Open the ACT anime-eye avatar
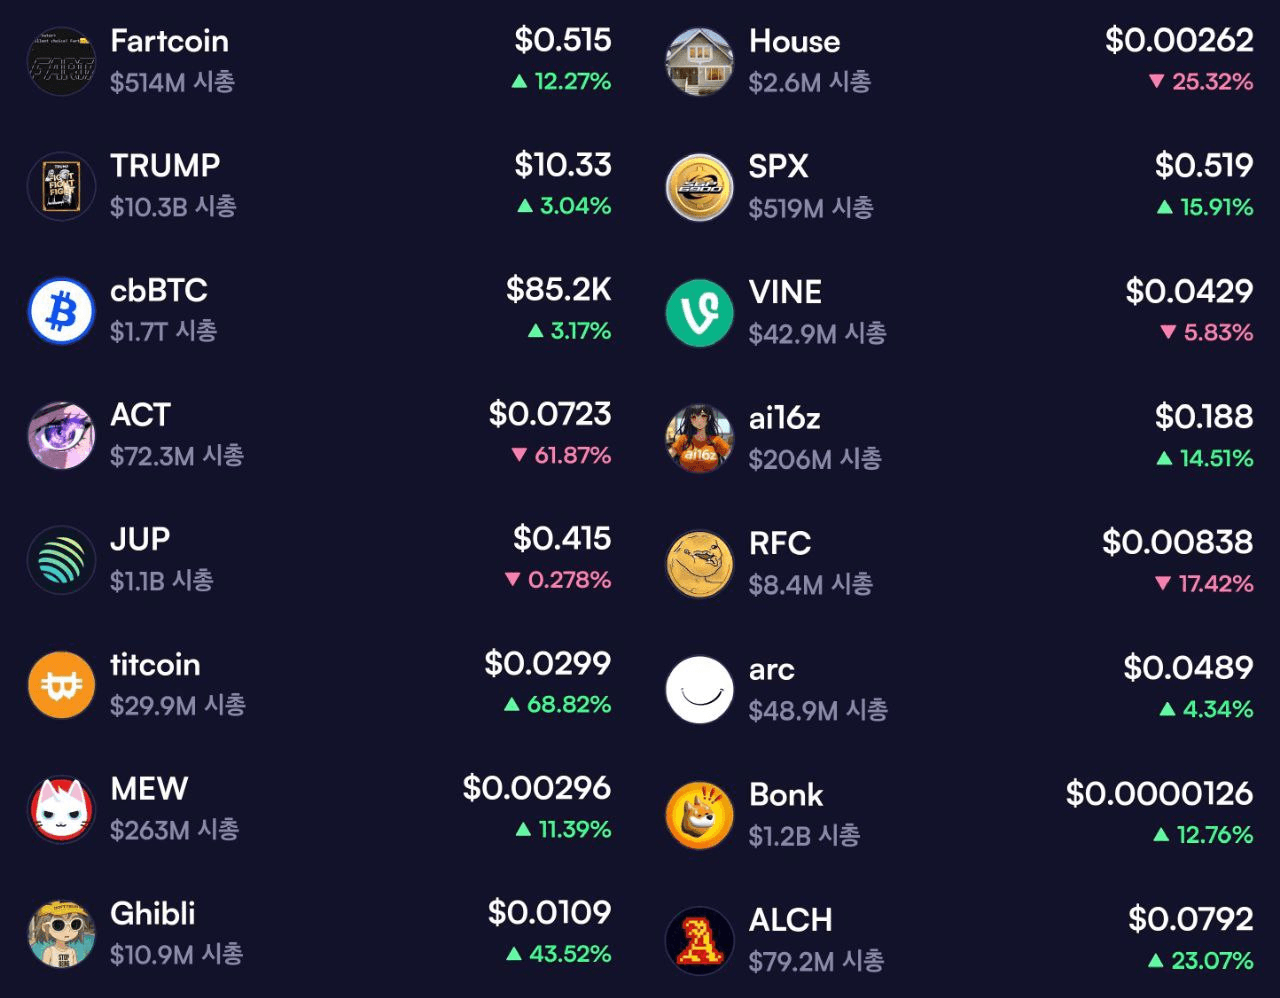Image resolution: width=1280 pixels, height=998 pixels. point(61,435)
